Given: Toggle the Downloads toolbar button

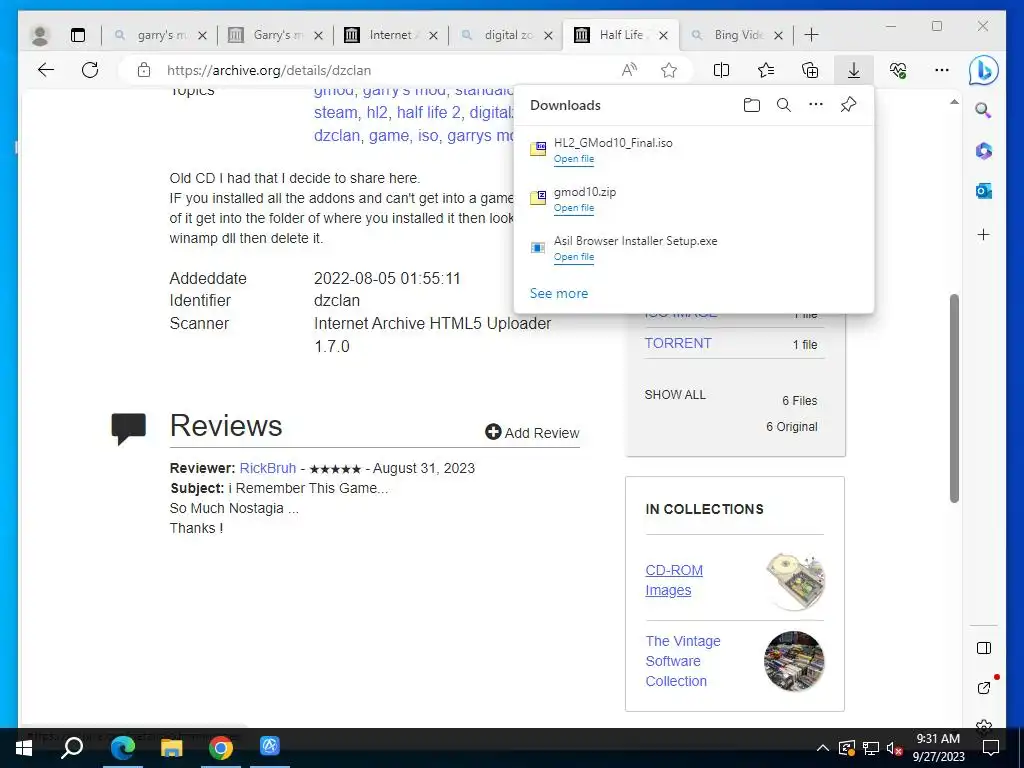Looking at the screenshot, I should pos(854,70).
